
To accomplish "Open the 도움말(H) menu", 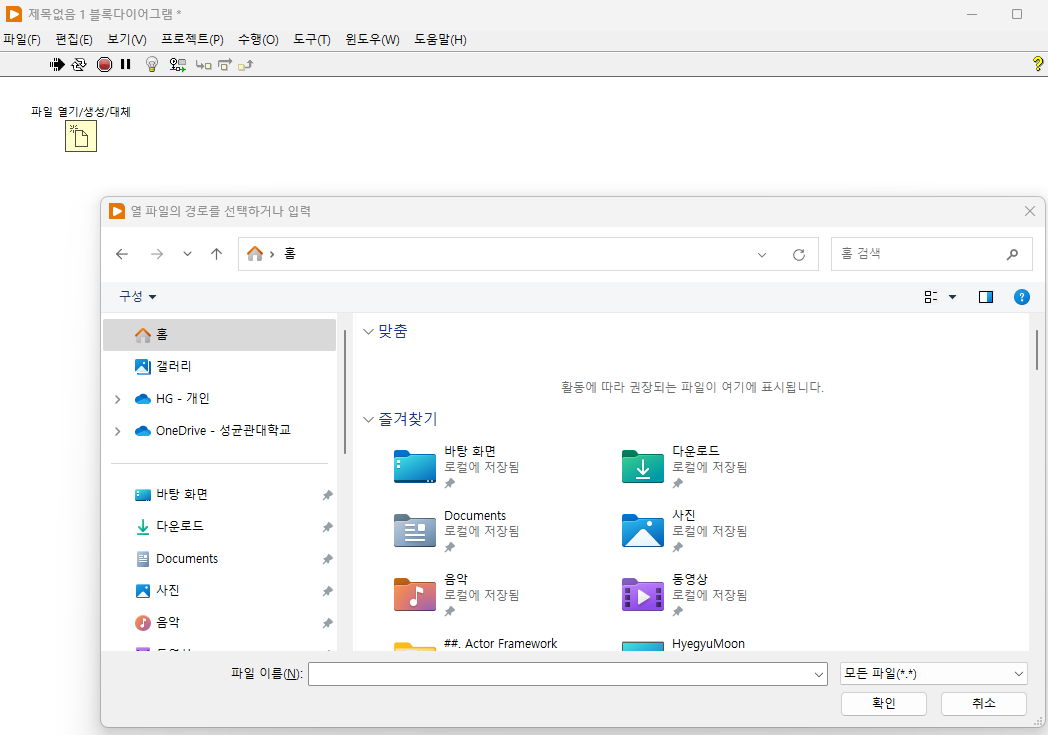I will (440, 39).
